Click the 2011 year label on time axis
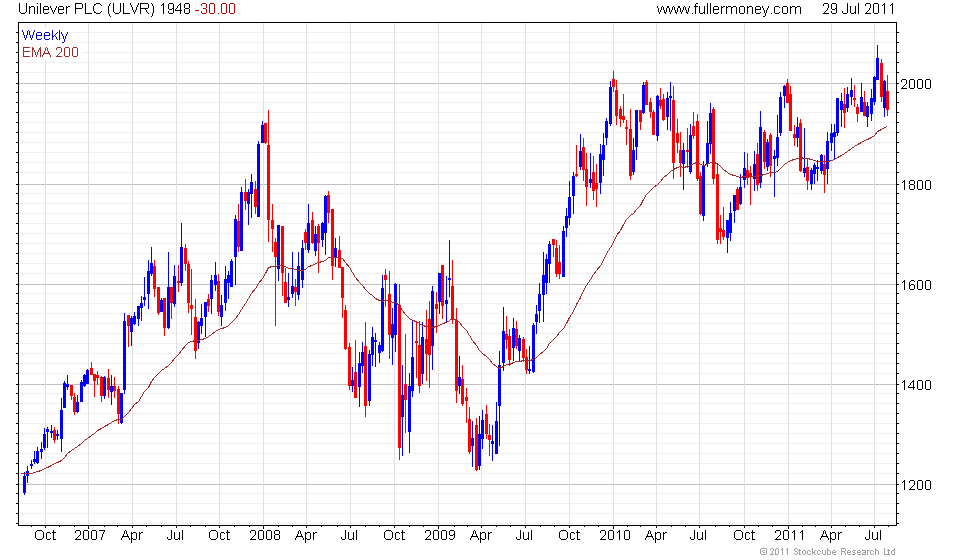This screenshot has width=980, height=560. point(789,536)
